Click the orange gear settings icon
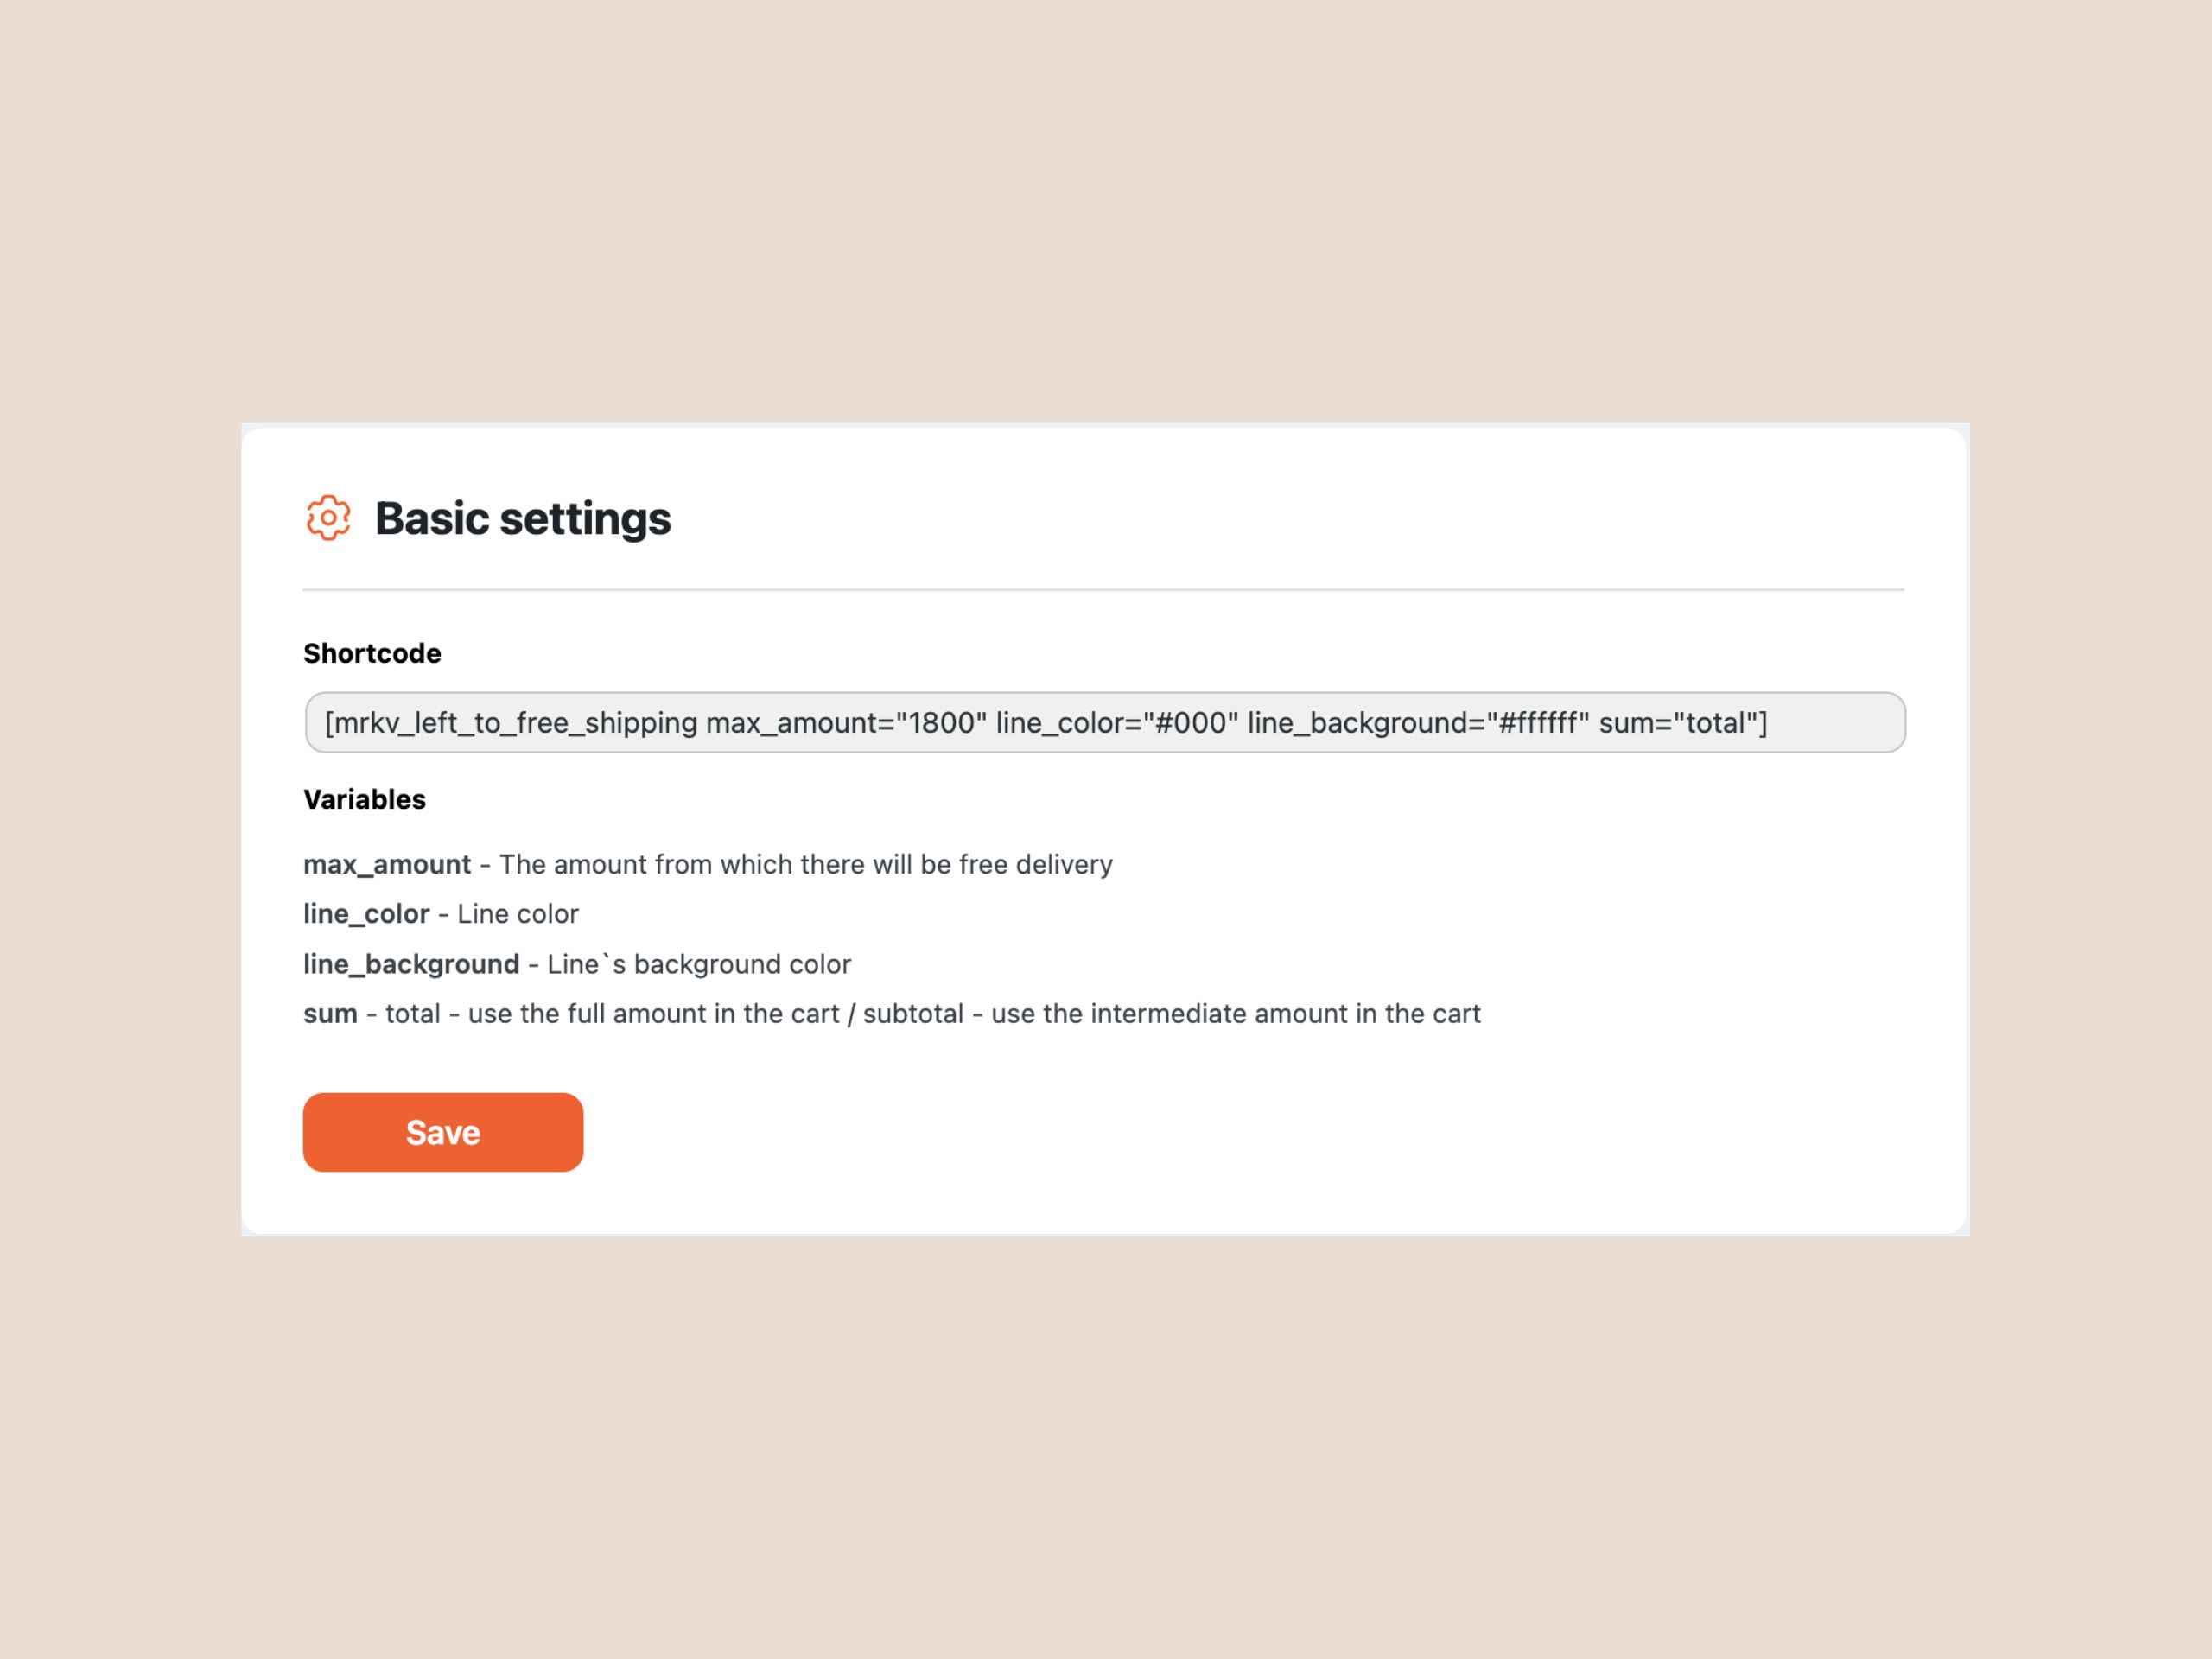The height and width of the screenshot is (1659, 2212). coord(328,518)
